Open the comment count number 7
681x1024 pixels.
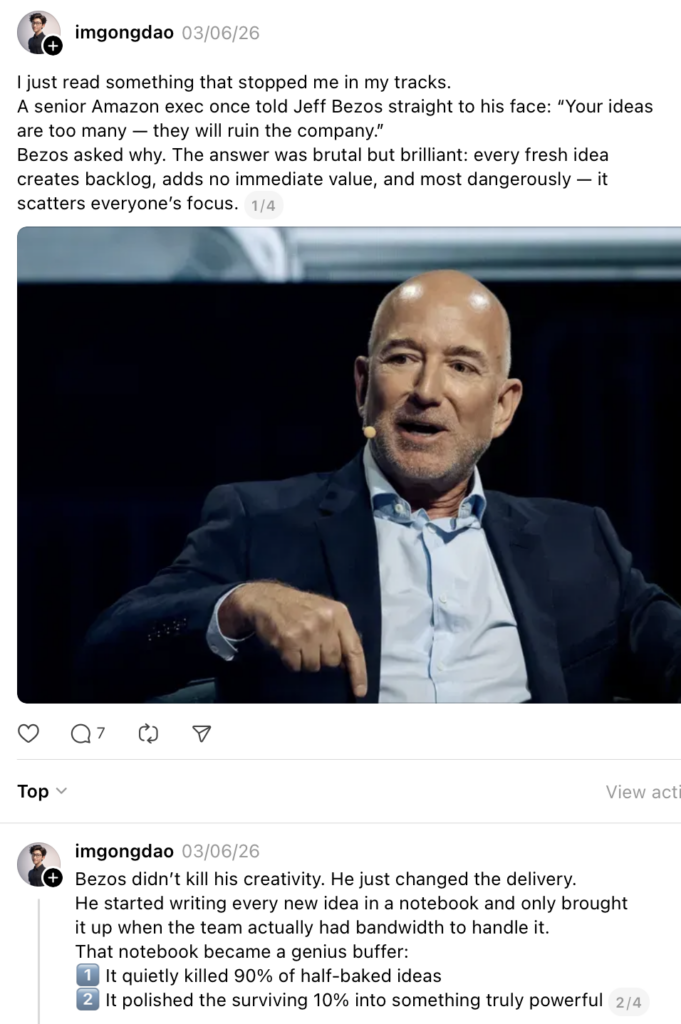tap(101, 733)
